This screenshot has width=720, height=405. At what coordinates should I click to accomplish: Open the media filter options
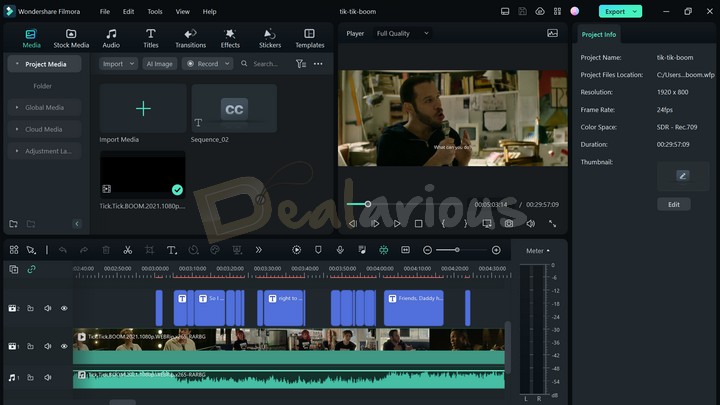(301, 64)
